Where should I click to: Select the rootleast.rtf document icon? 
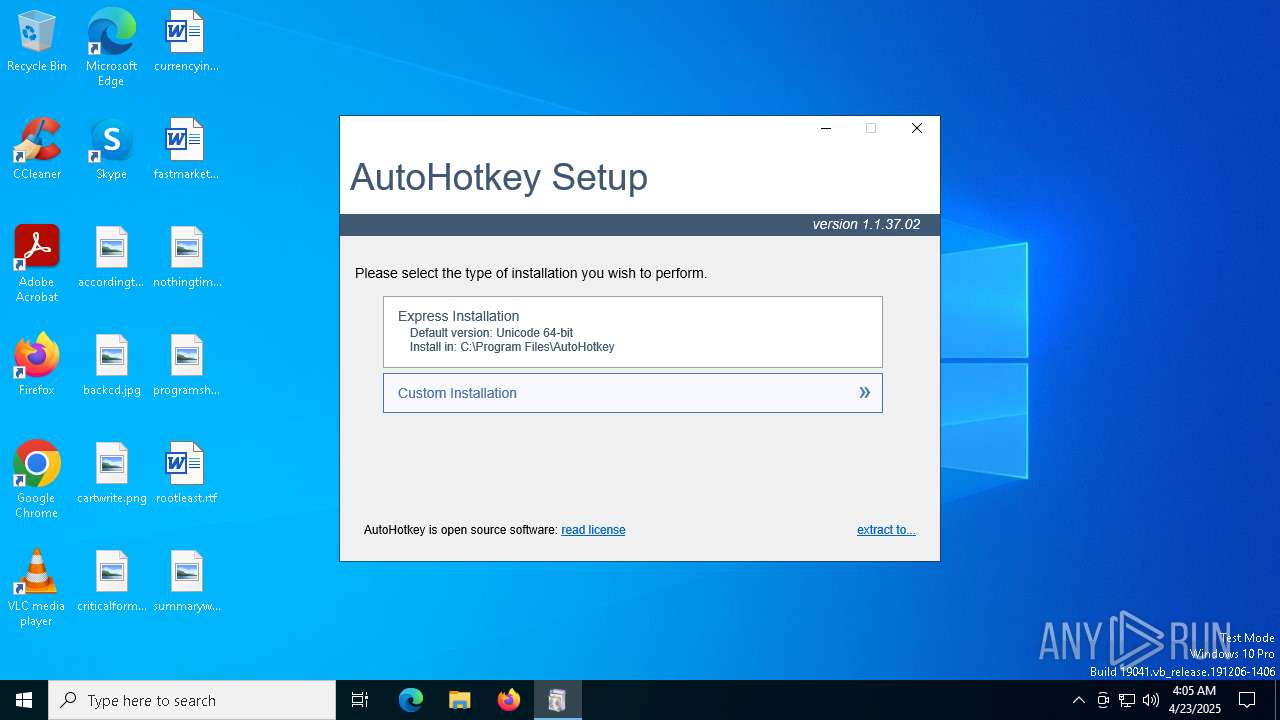186,474
